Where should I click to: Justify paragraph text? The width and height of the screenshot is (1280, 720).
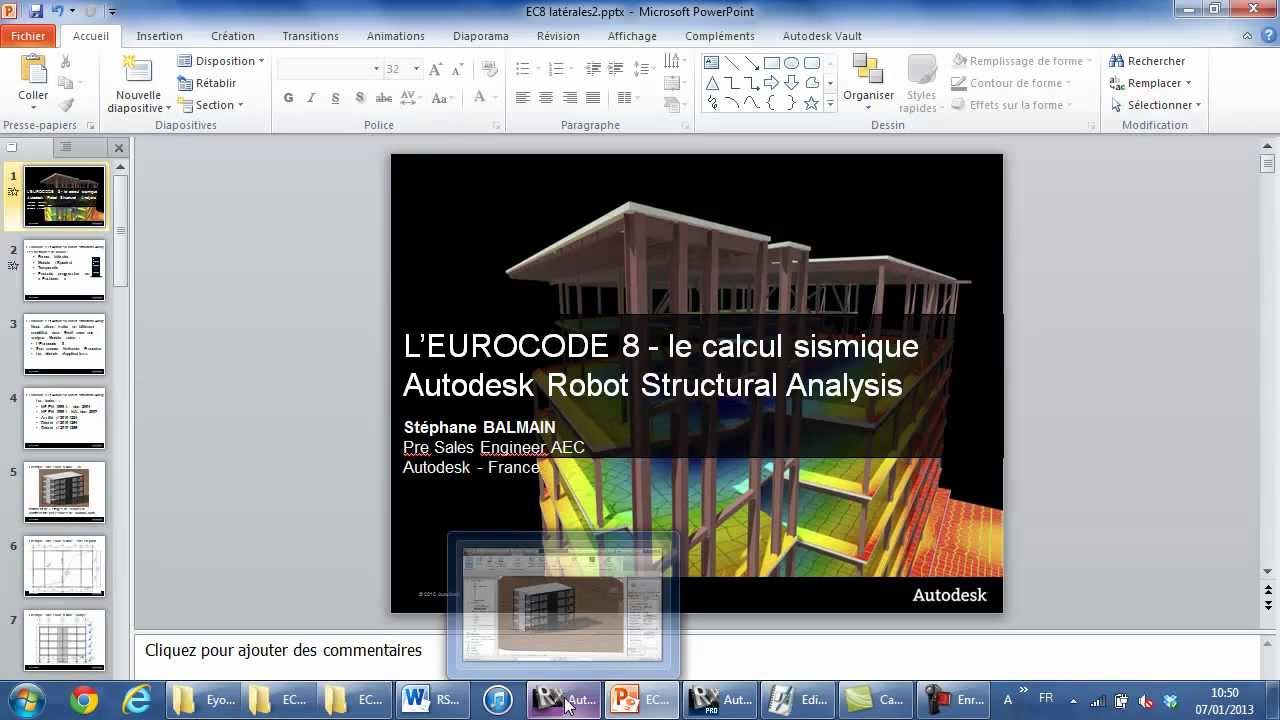pyautogui.click(x=593, y=98)
